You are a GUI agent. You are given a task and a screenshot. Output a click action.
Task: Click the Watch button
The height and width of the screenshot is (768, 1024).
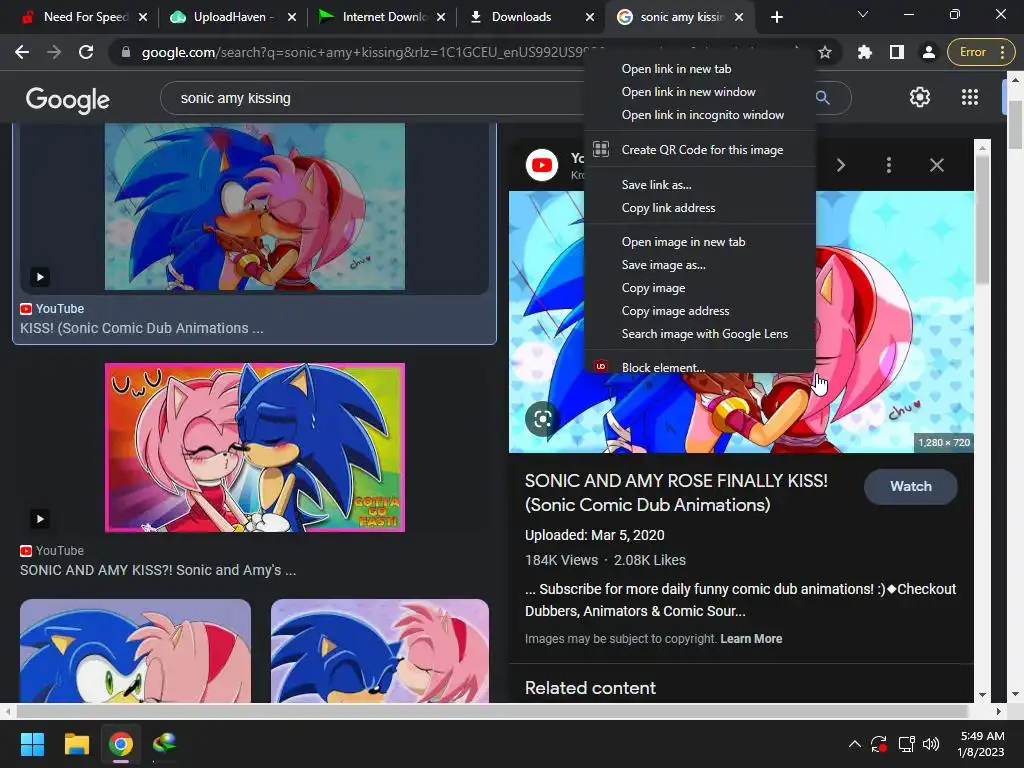(x=910, y=487)
